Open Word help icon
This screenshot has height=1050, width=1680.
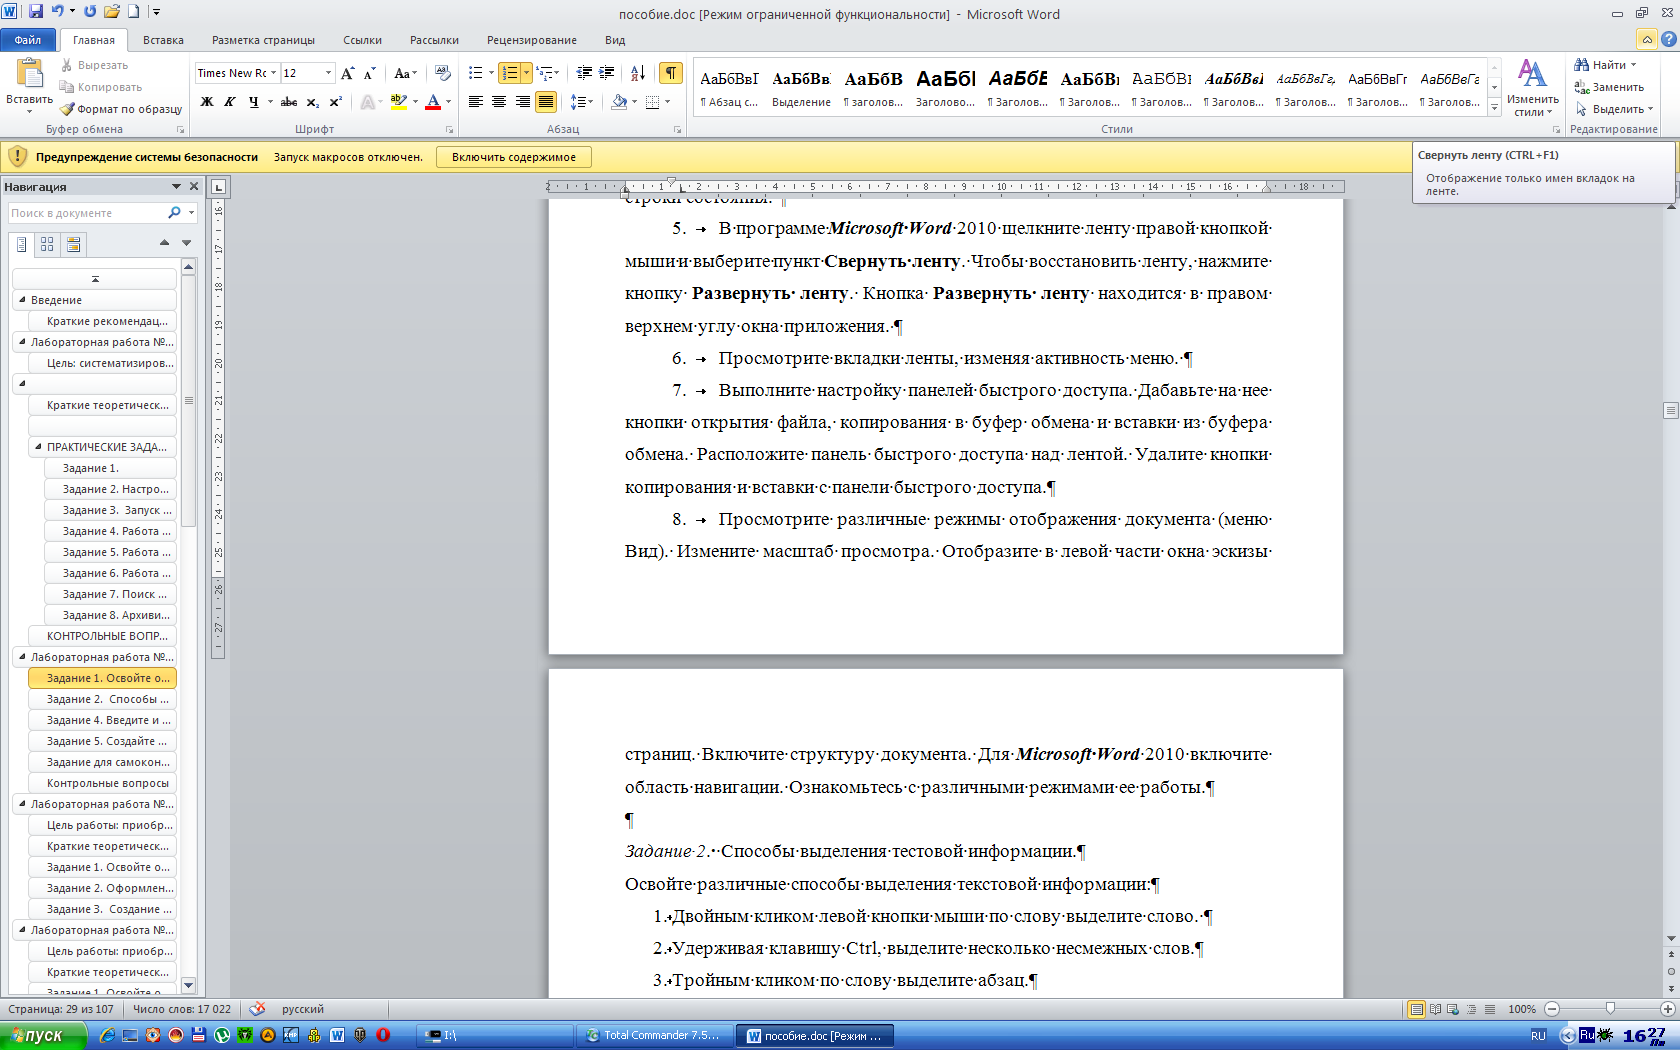point(1668,39)
